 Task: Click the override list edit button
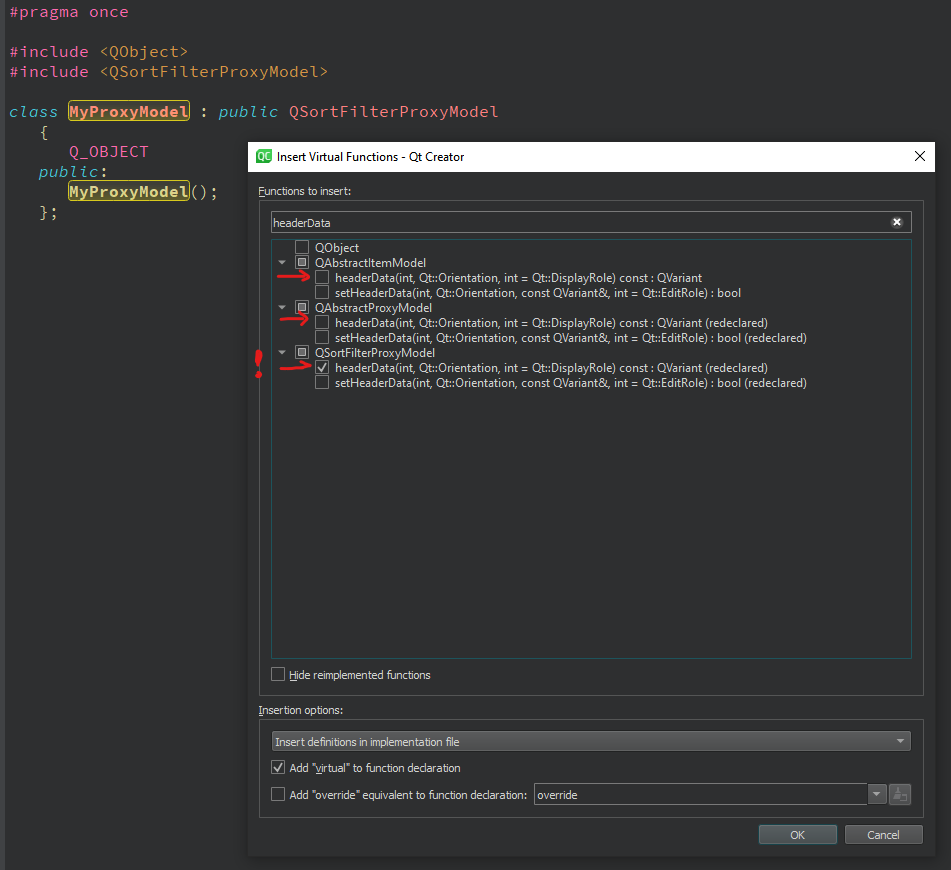pos(899,794)
